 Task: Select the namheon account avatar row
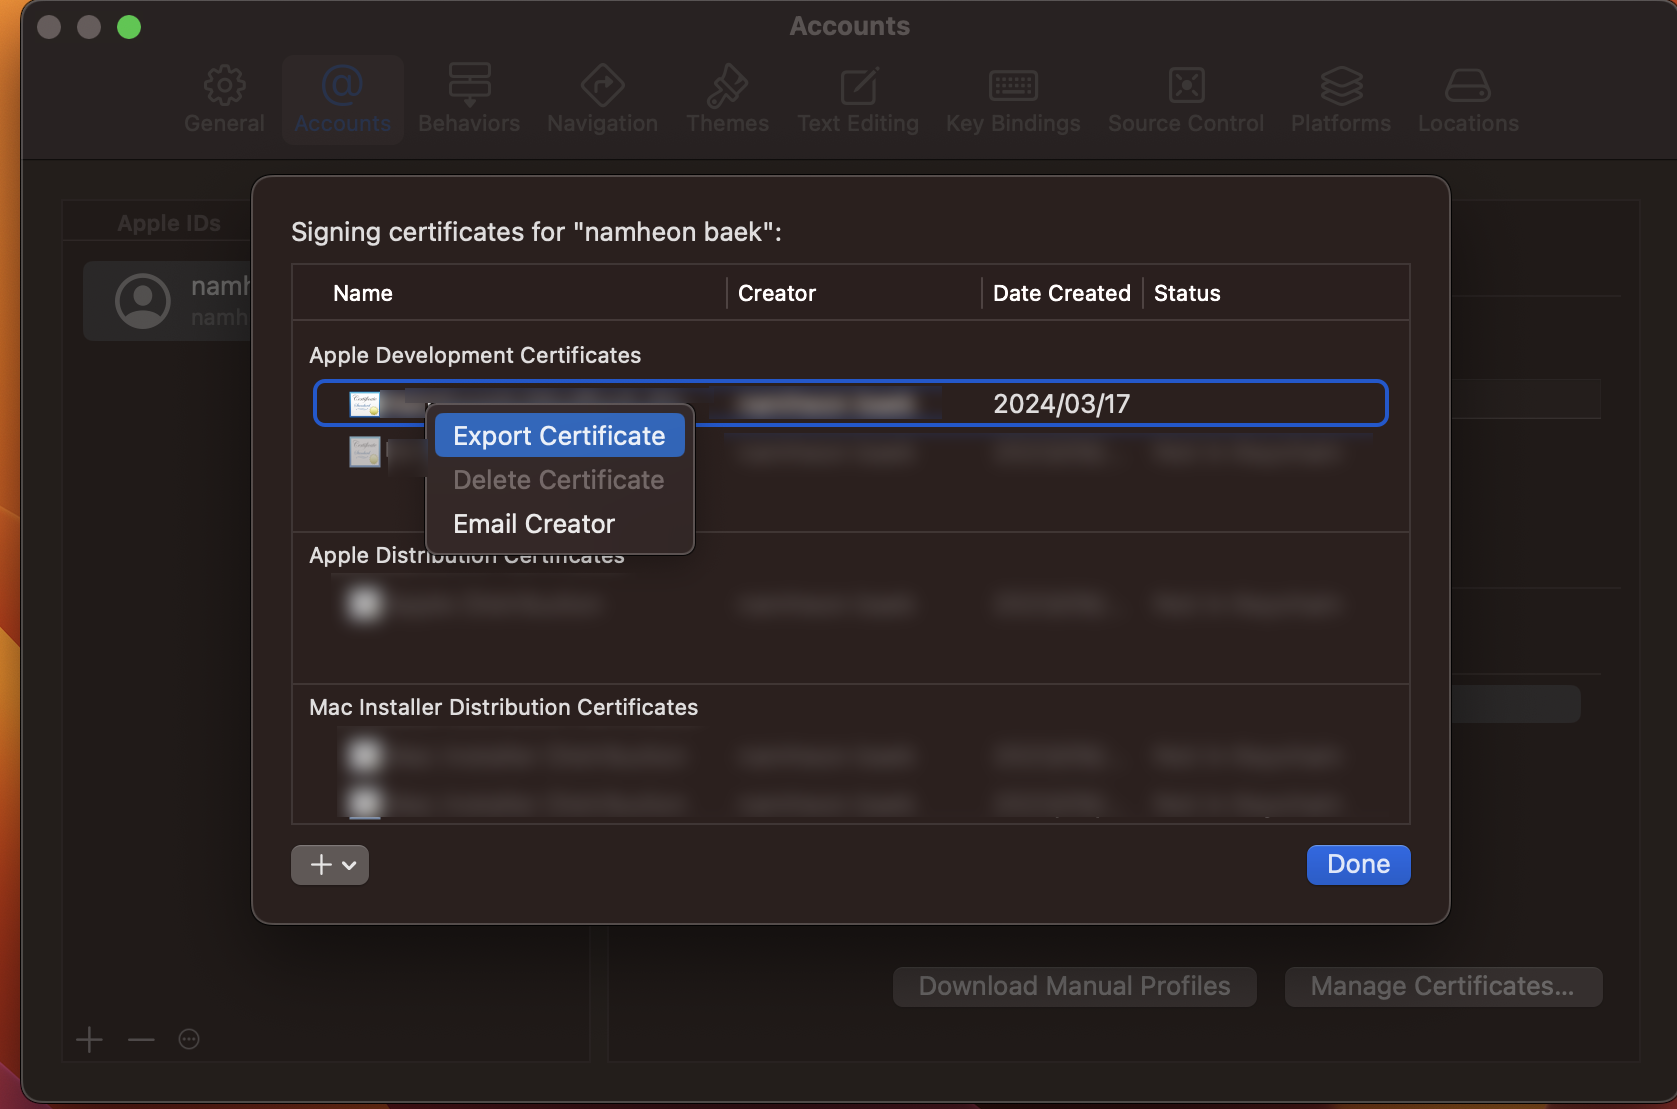coord(168,301)
